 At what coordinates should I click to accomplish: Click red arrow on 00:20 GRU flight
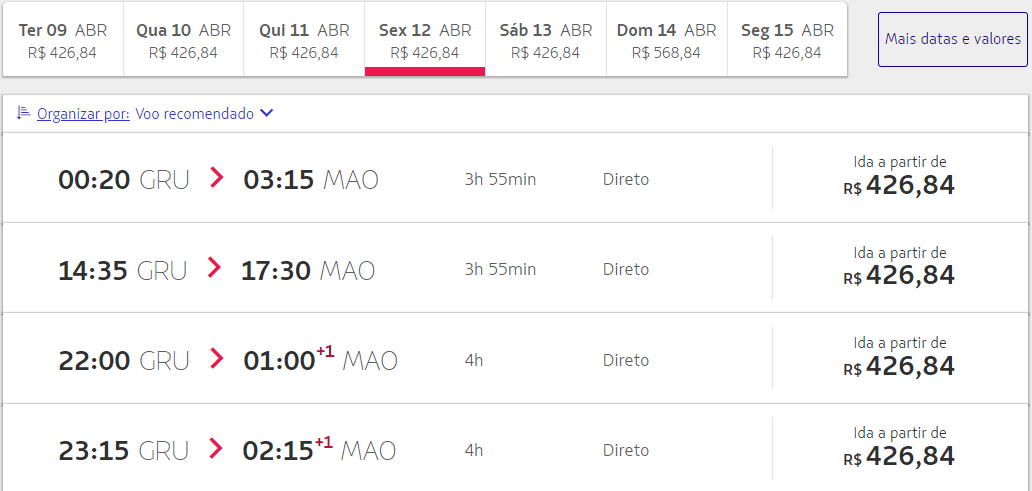pyautogui.click(x=217, y=178)
